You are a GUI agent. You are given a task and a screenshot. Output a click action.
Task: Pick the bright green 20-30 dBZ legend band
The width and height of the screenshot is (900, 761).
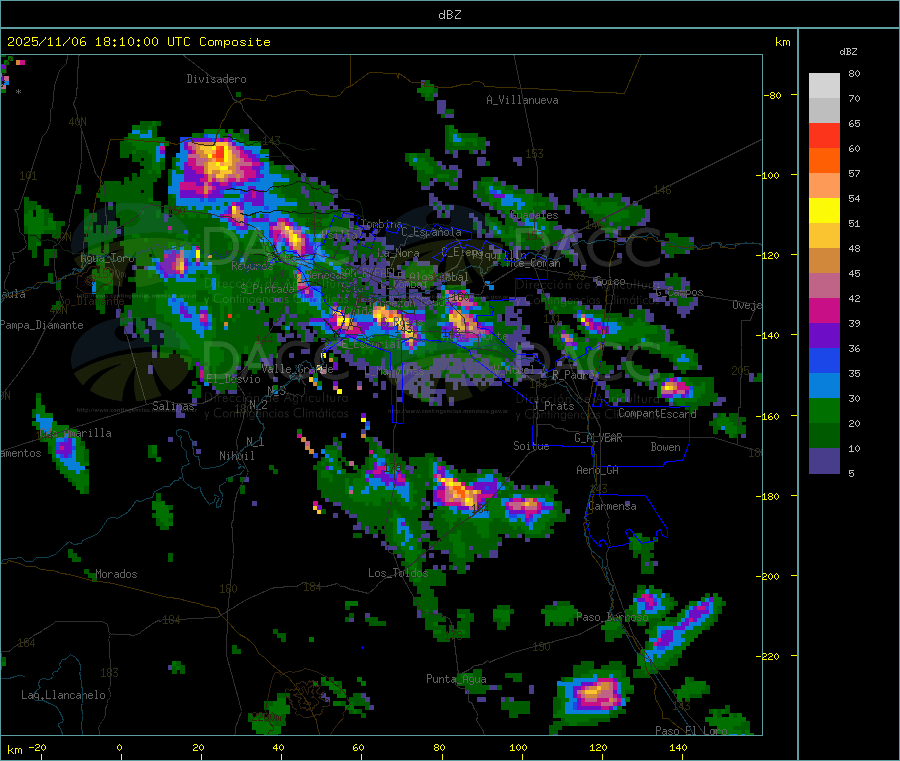824,411
